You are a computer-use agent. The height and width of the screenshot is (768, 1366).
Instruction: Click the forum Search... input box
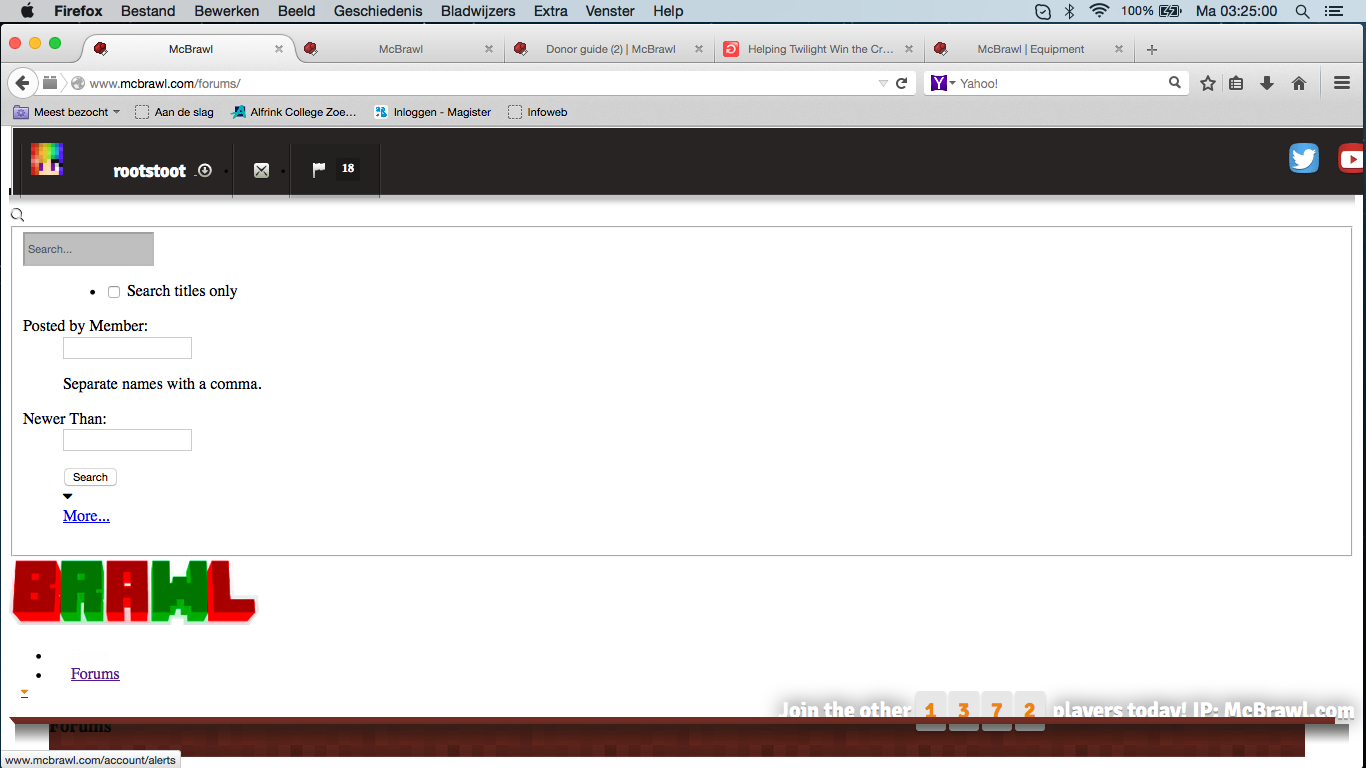click(x=89, y=249)
